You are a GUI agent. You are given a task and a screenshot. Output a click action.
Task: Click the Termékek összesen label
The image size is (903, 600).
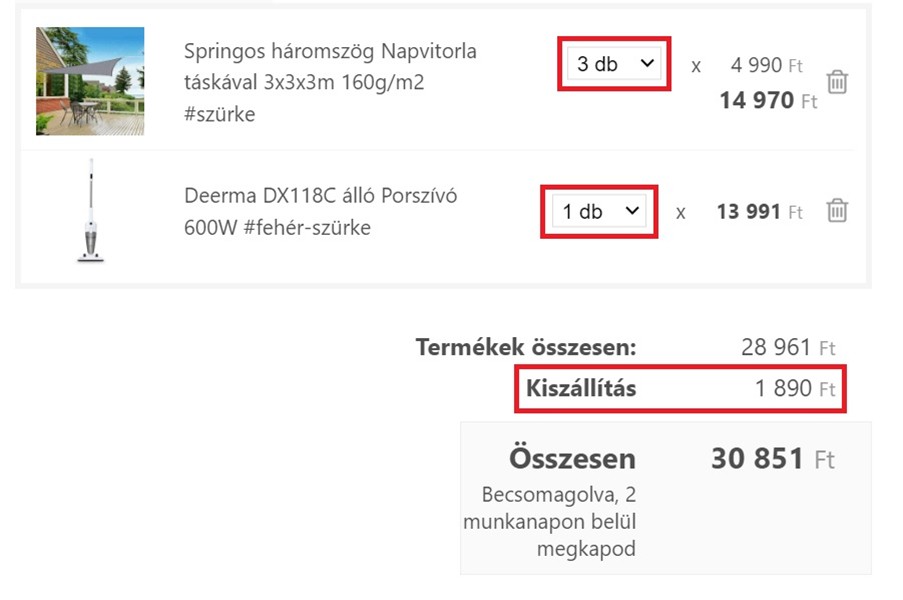click(x=526, y=347)
